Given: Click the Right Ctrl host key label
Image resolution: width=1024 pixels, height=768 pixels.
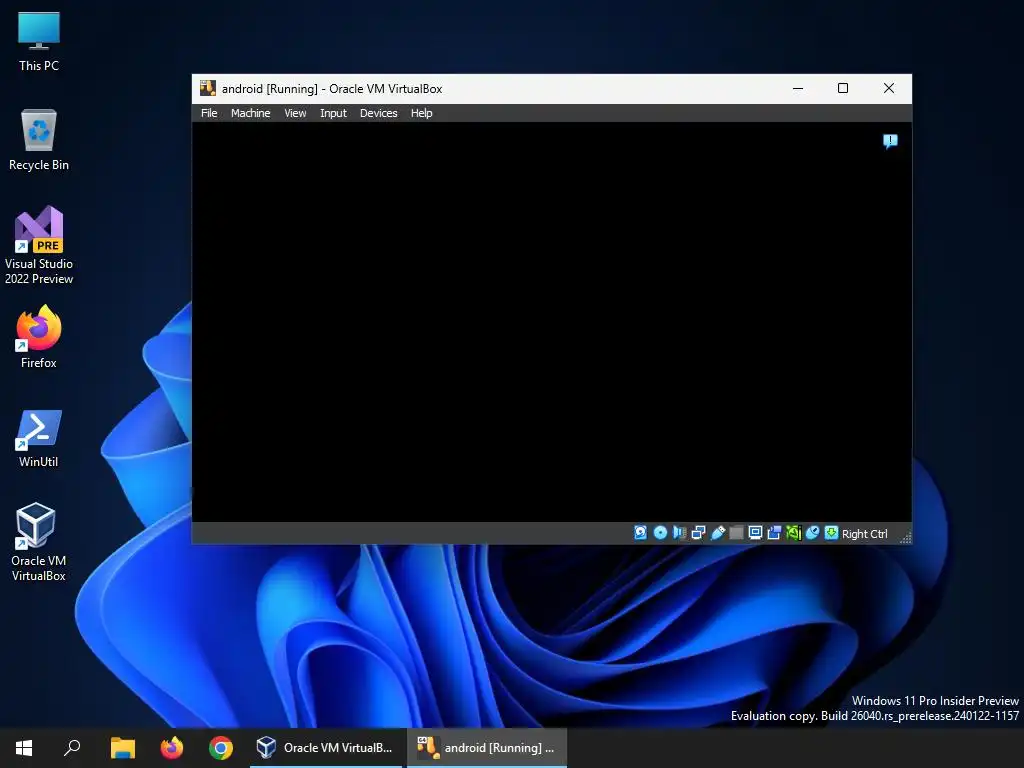Looking at the screenshot, I should (x=864, y=534).
